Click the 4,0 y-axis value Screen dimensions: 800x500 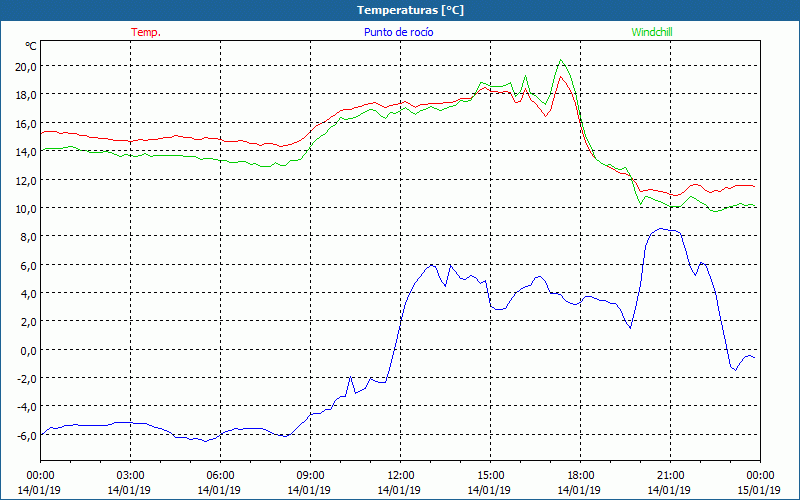(x=28, y=293)
